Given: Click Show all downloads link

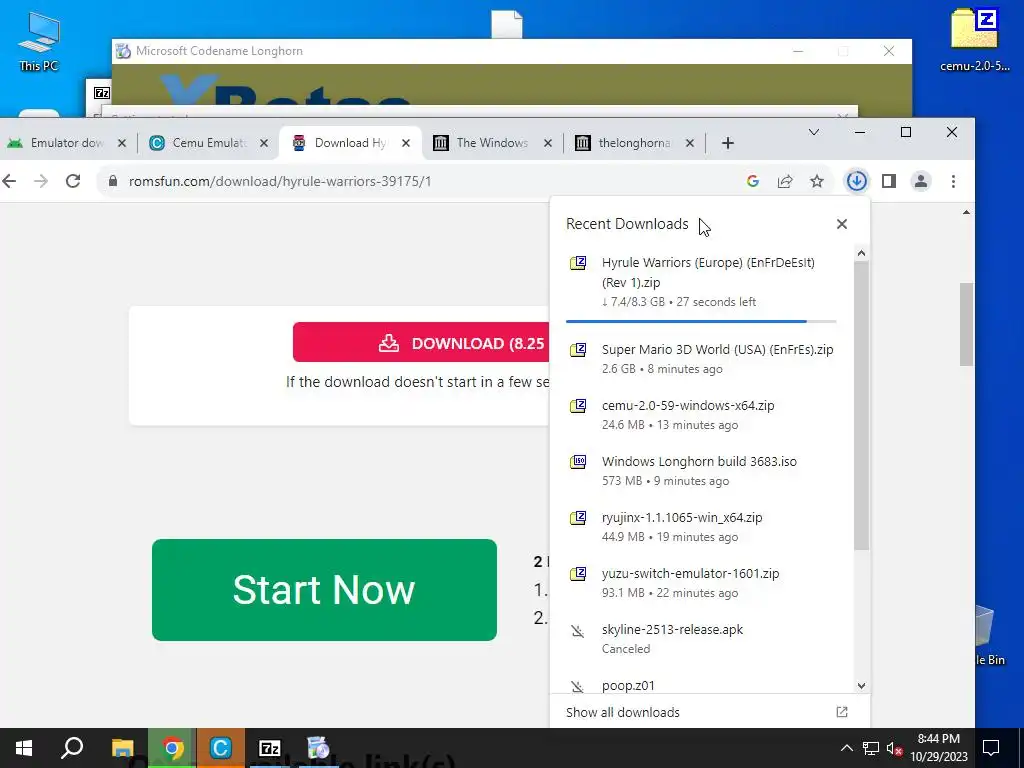Looking at the screenshot, I should 622,712.
